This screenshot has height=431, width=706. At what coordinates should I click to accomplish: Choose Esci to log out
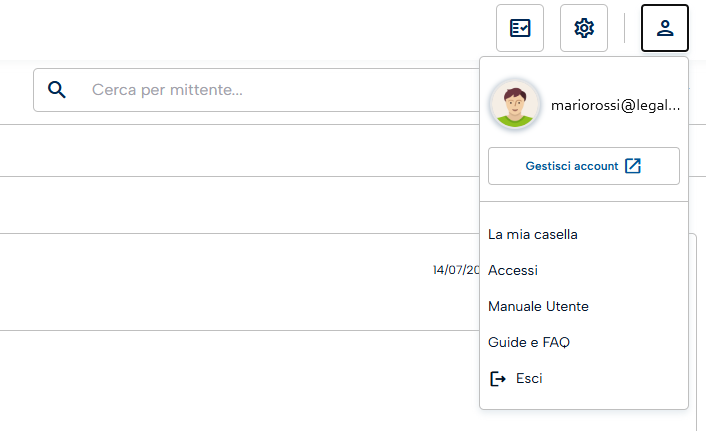[x=529, y=378]
